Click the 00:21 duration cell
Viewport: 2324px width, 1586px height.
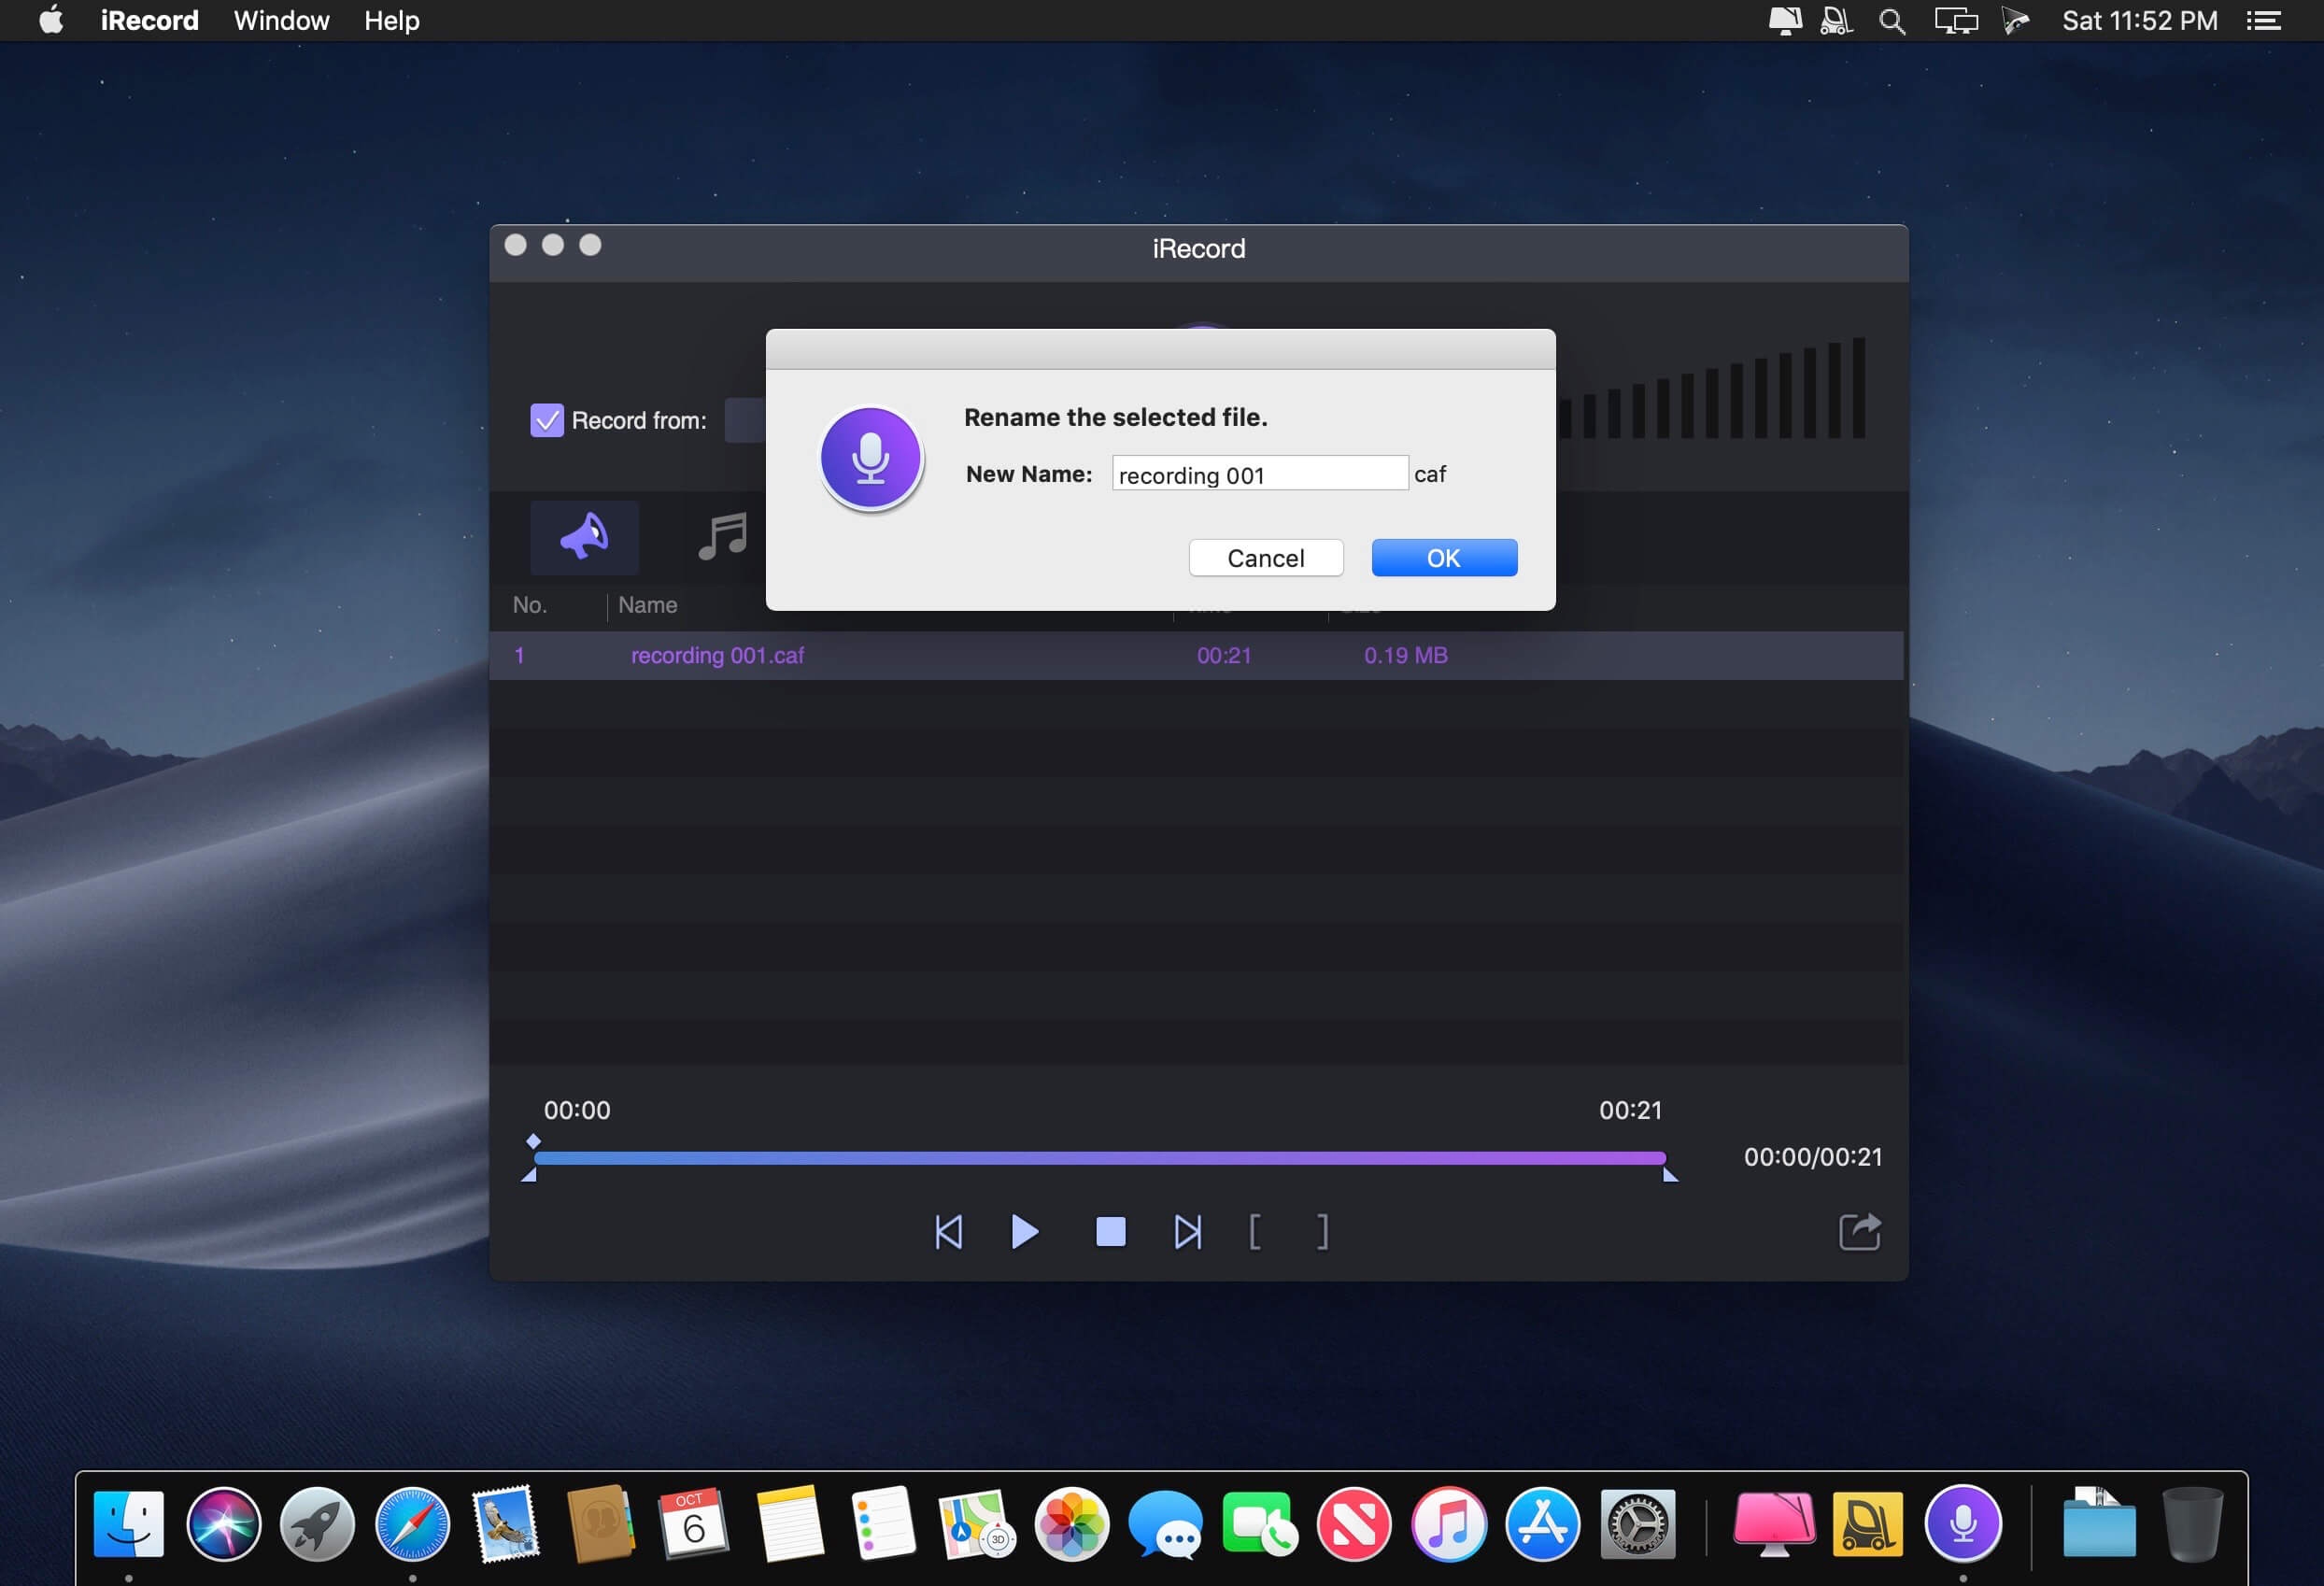[1224, 656]
